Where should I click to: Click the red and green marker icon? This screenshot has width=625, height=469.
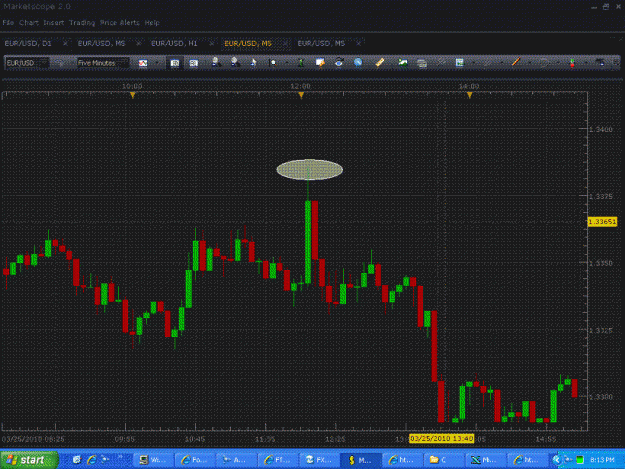pyautogui.click(x=572, y=63)
